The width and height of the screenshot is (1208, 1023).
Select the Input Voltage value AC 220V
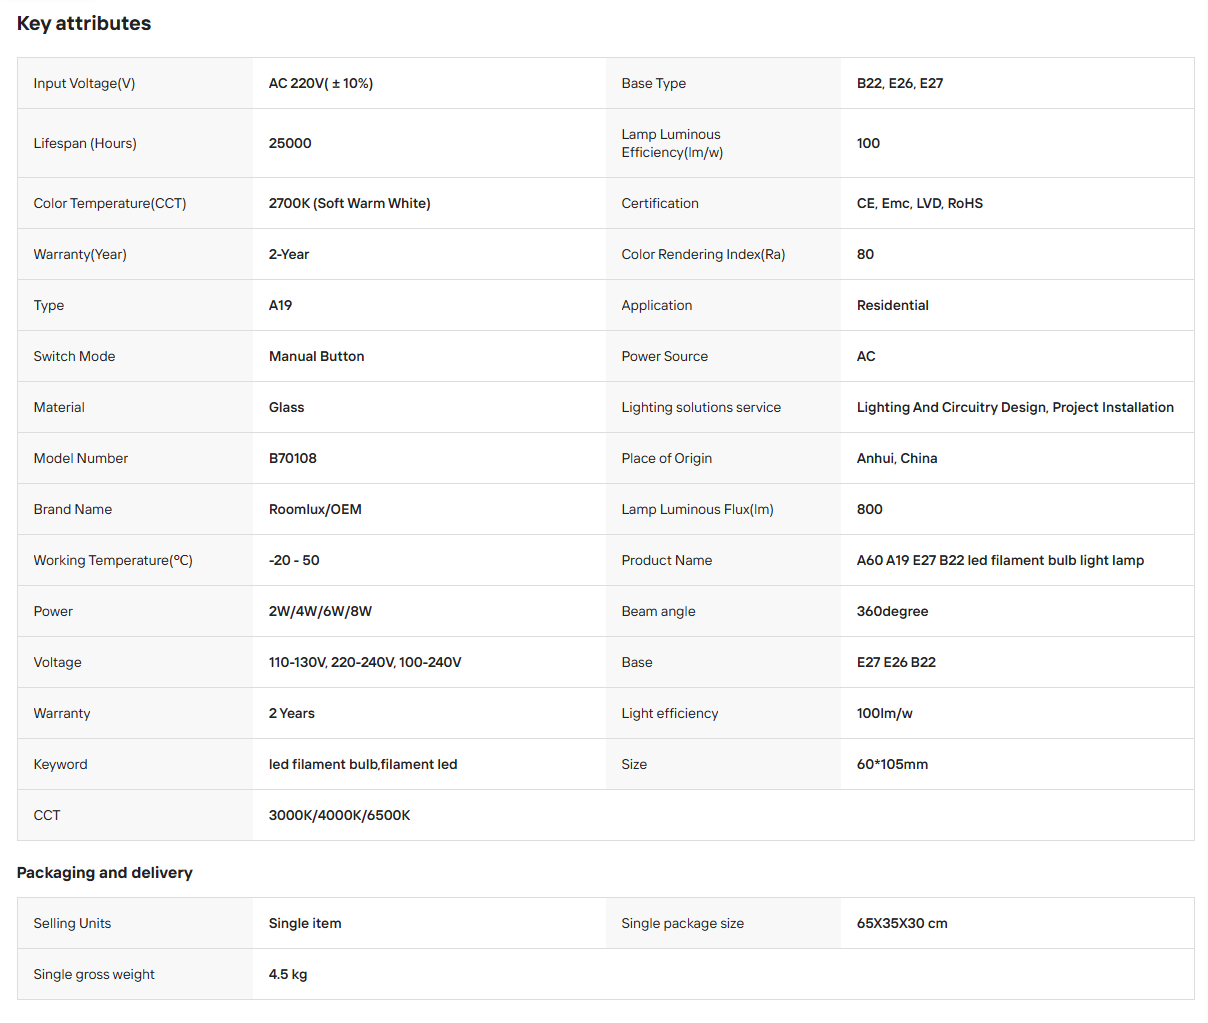click(x=321, y=83)
